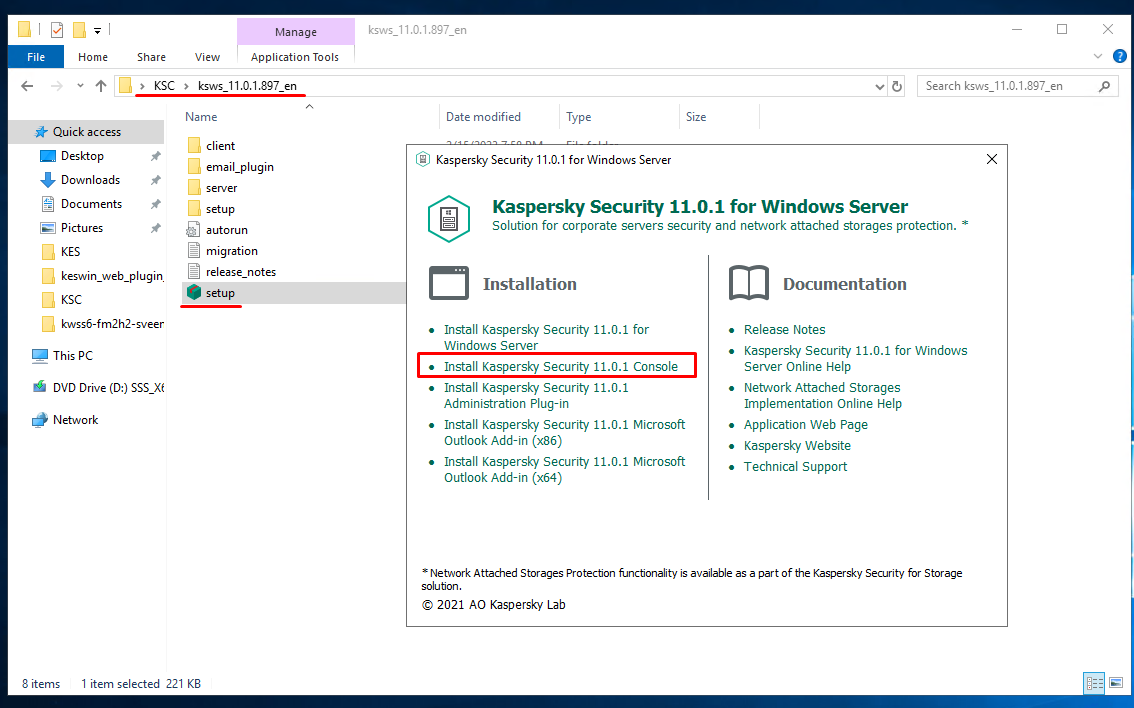
Task: Switch to the View ribbon tab
Action: point(207,57)
